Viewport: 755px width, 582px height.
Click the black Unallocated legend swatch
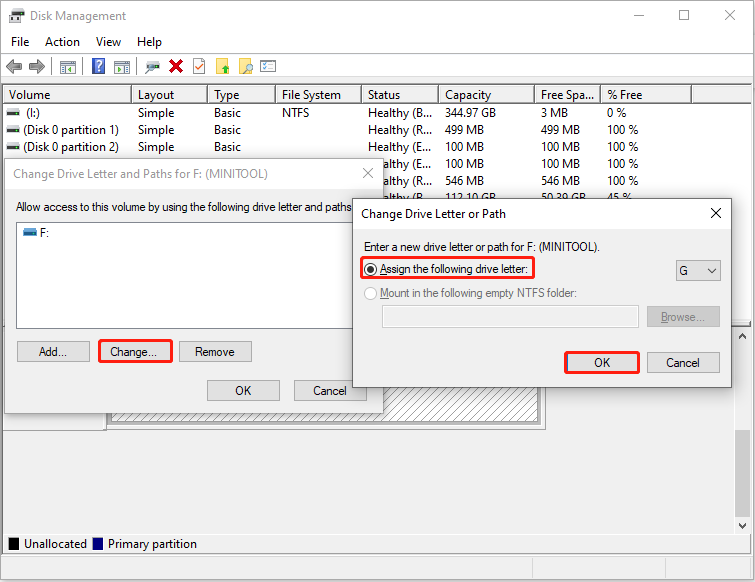pos(14,543)
